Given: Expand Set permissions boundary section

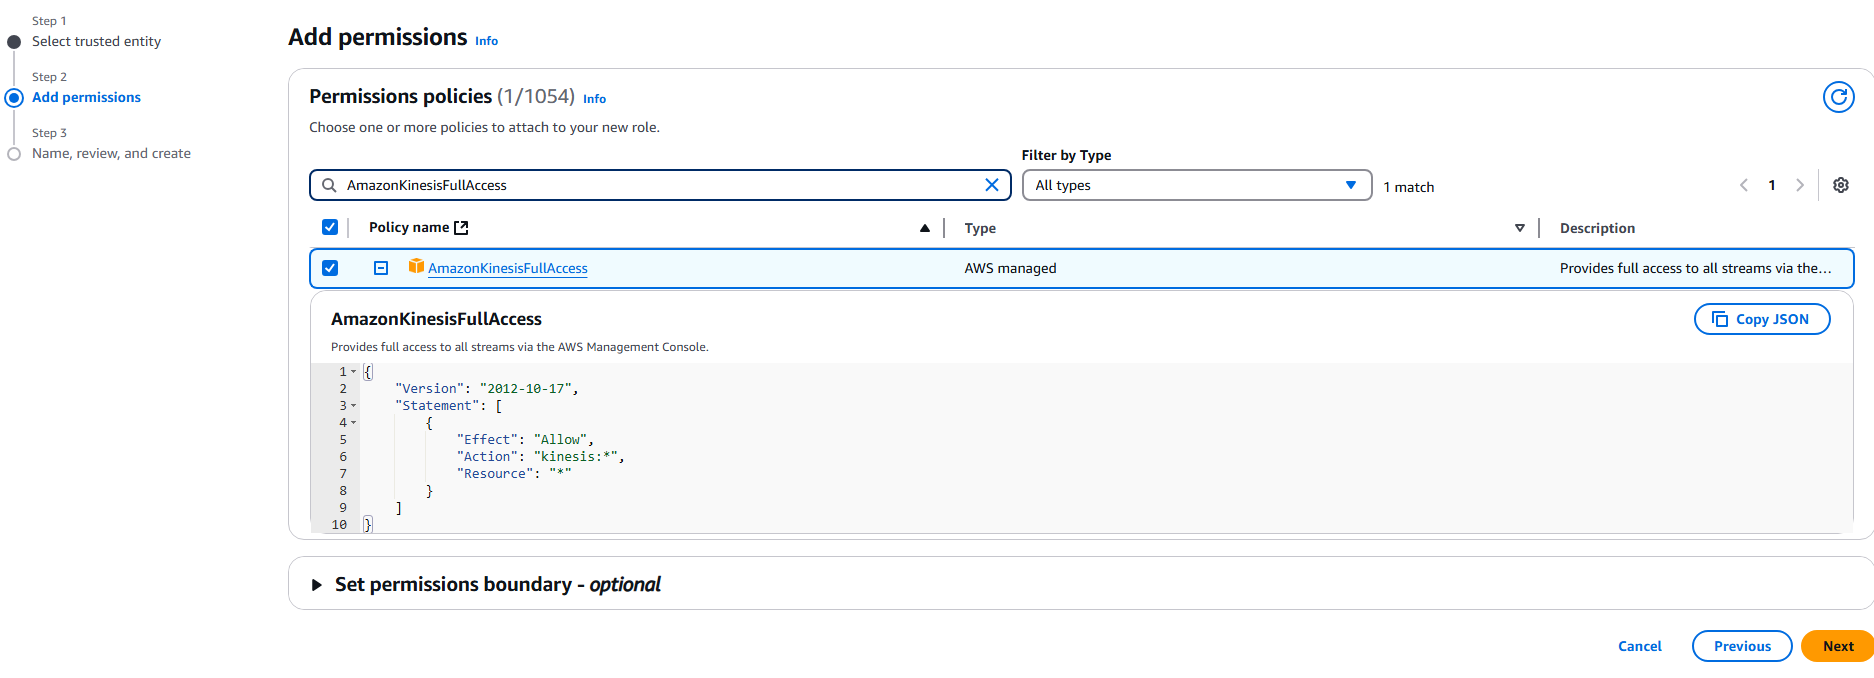Looking at the screenshot, I should 316,585.
